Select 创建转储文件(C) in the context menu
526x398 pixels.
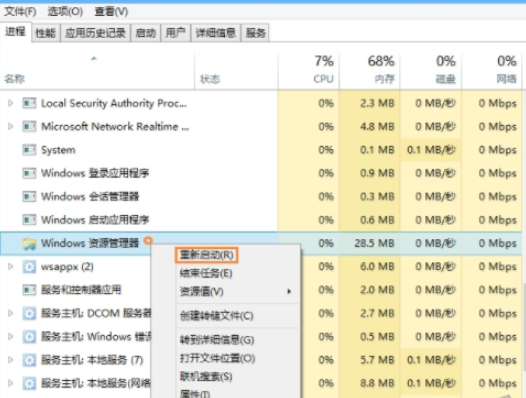(x=216, y=316)
